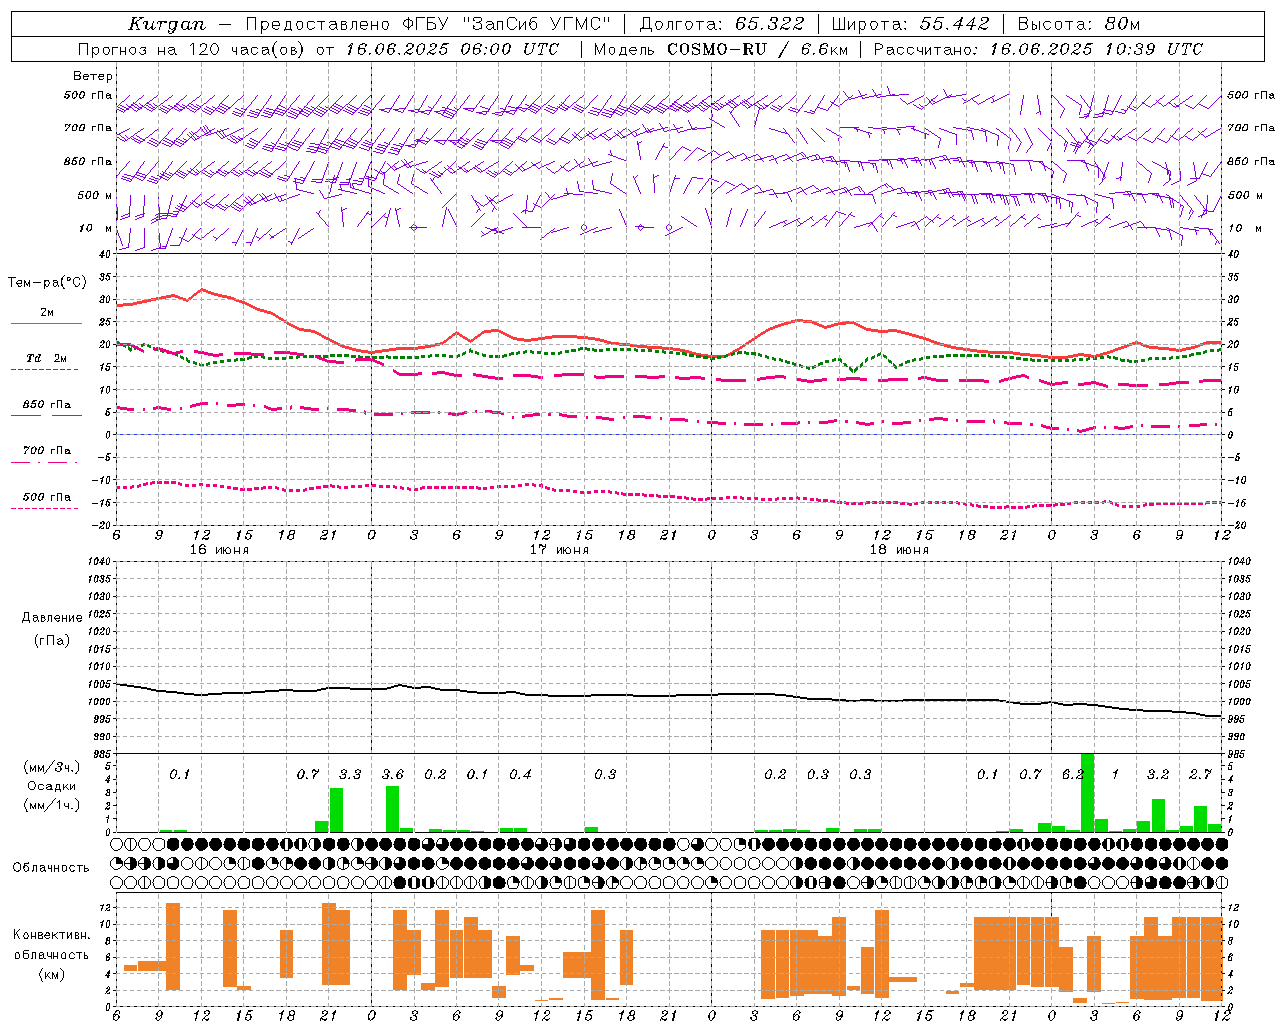Click the precipitation value "6.2"
This screenshot has height=1024, width=1280.
(1073, 775)
